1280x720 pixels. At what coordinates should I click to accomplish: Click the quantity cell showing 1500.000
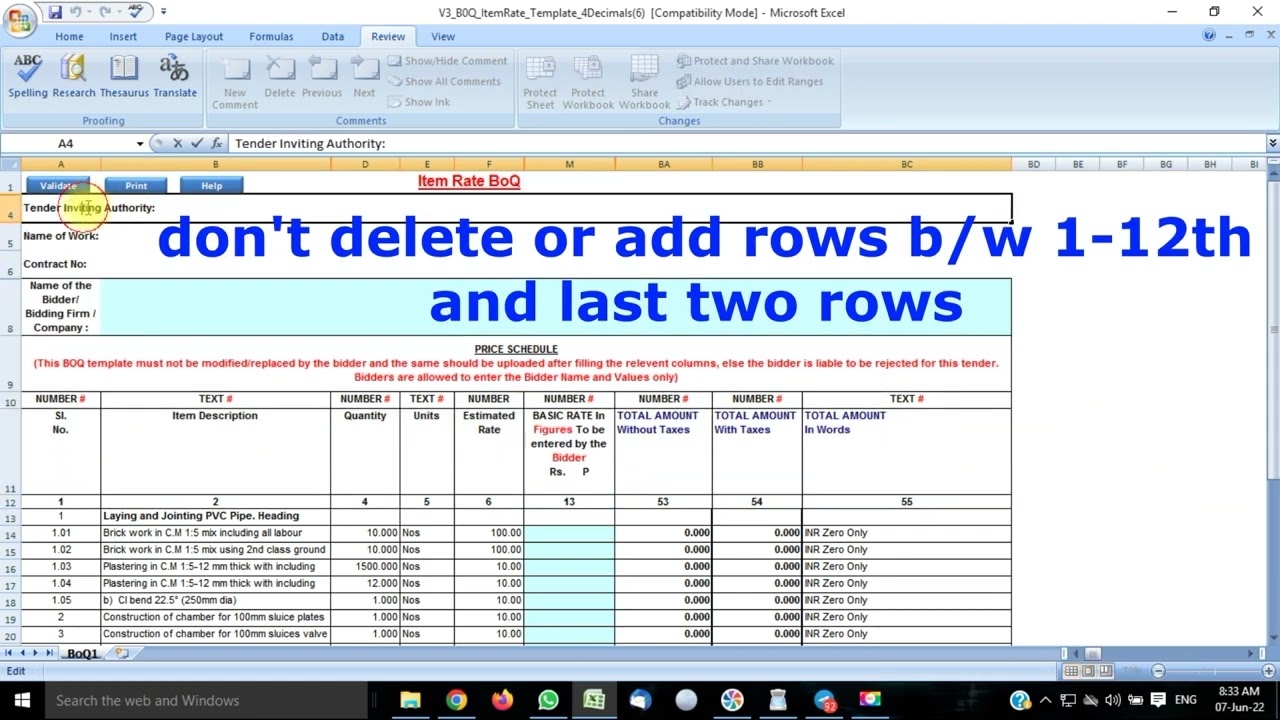pos(365,566)
